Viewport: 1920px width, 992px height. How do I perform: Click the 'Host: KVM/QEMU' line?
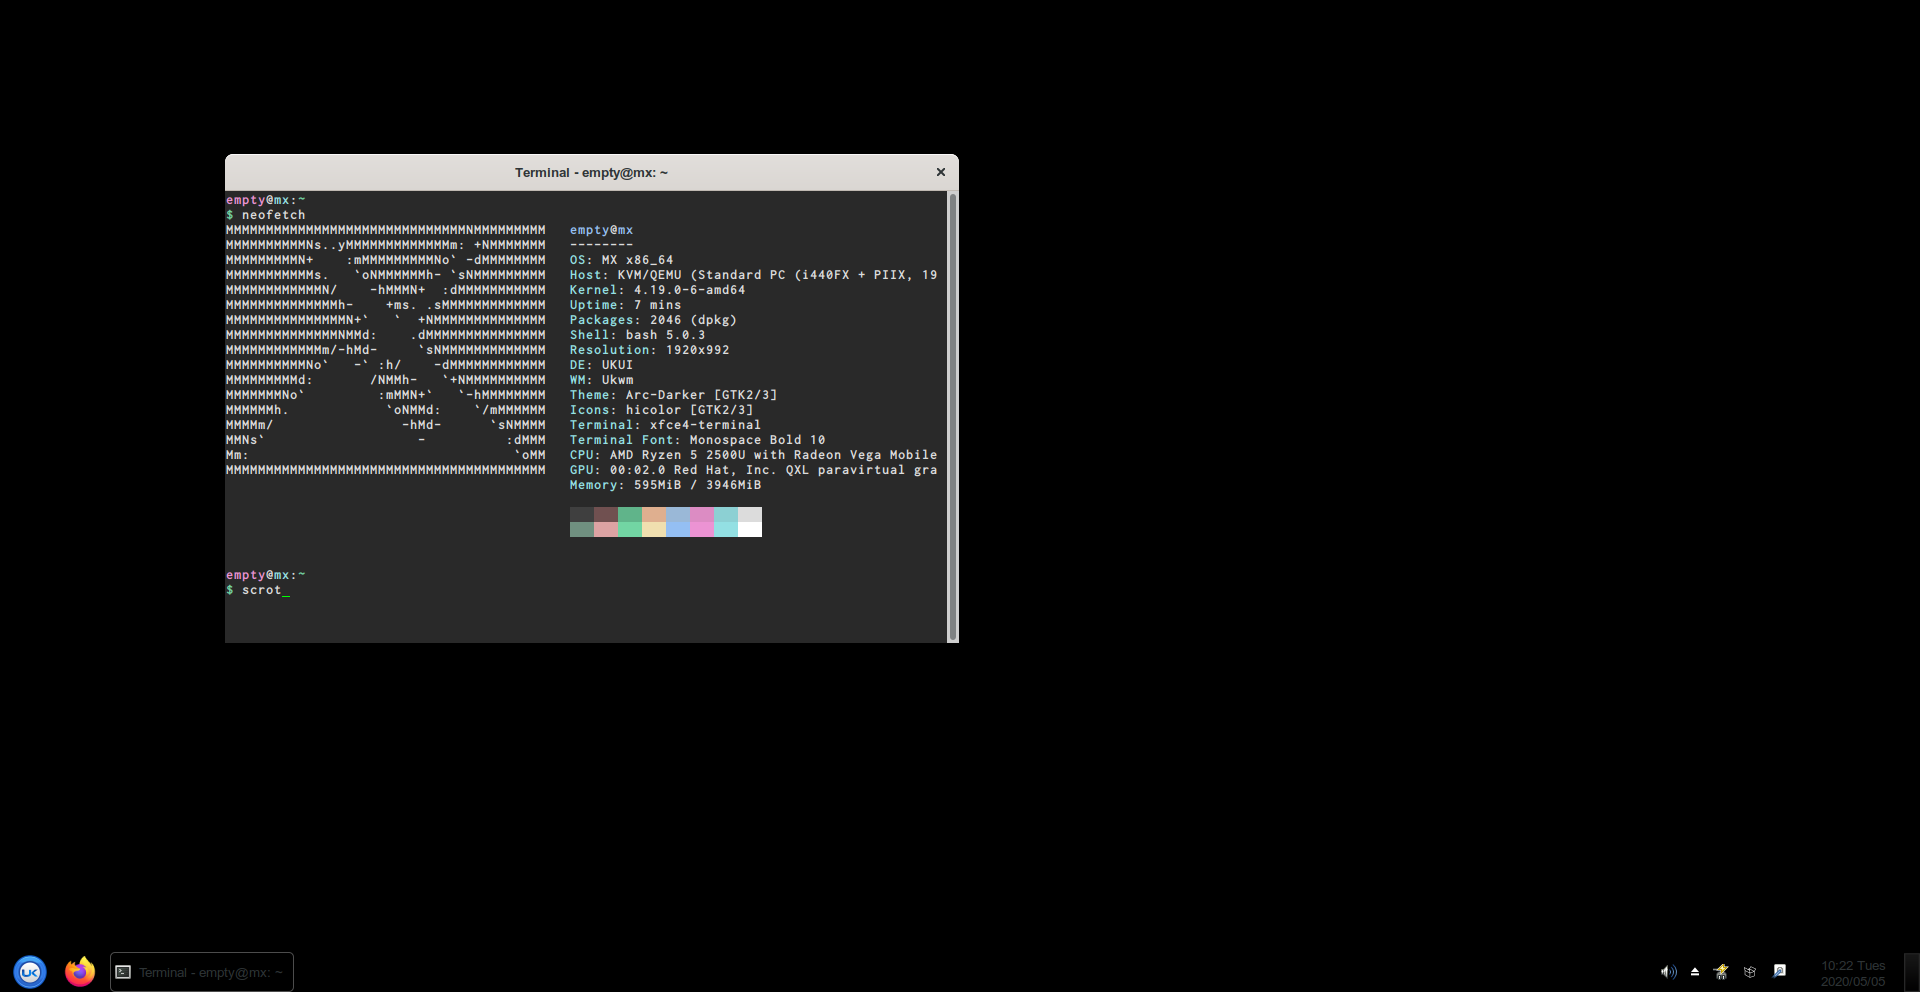pyautogui.click(x=754, y=275)
